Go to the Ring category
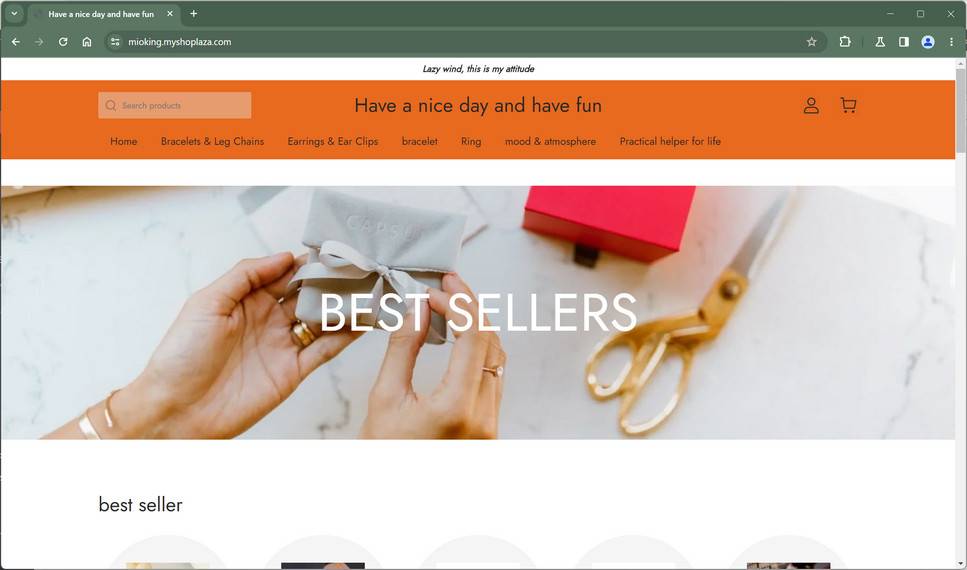 coord(471,141)
